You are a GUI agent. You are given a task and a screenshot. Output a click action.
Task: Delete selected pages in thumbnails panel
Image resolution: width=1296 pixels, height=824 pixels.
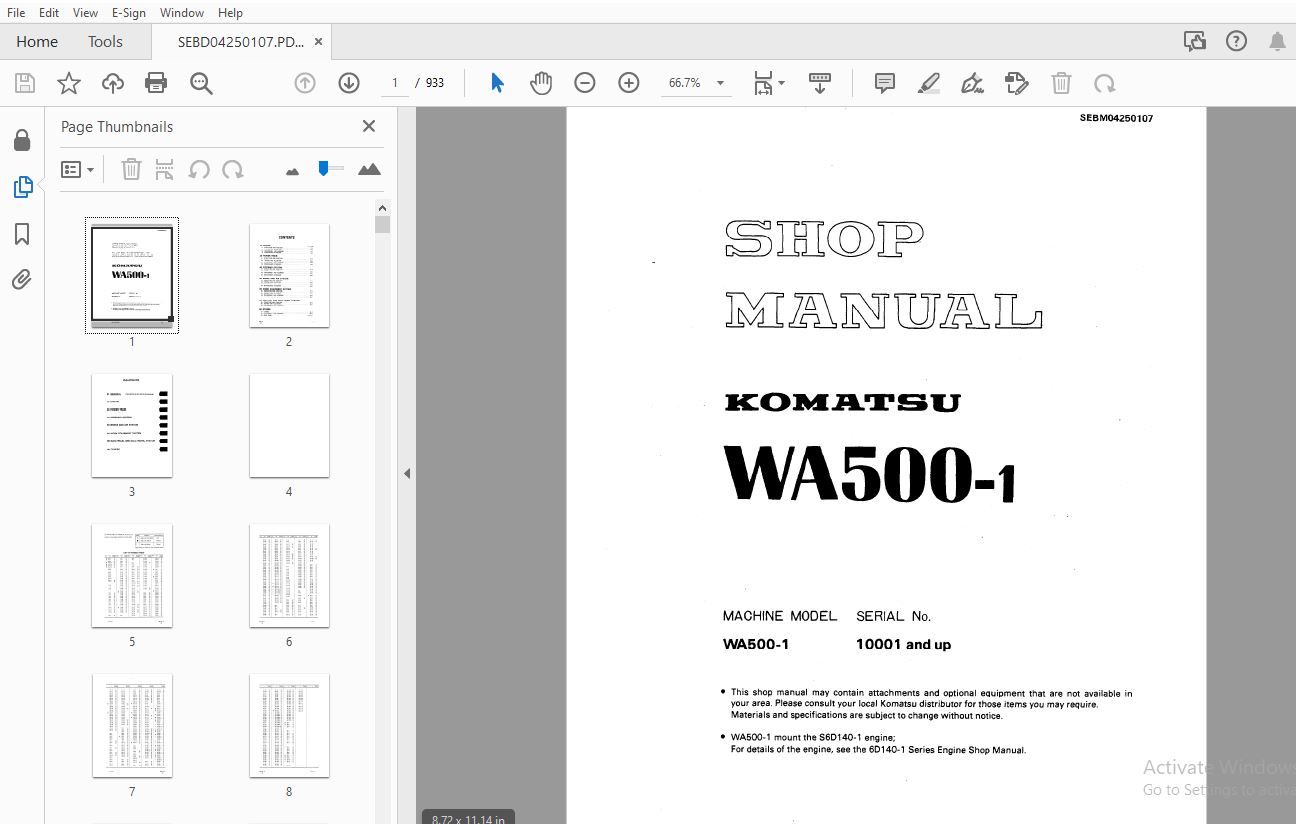[131, 170]
